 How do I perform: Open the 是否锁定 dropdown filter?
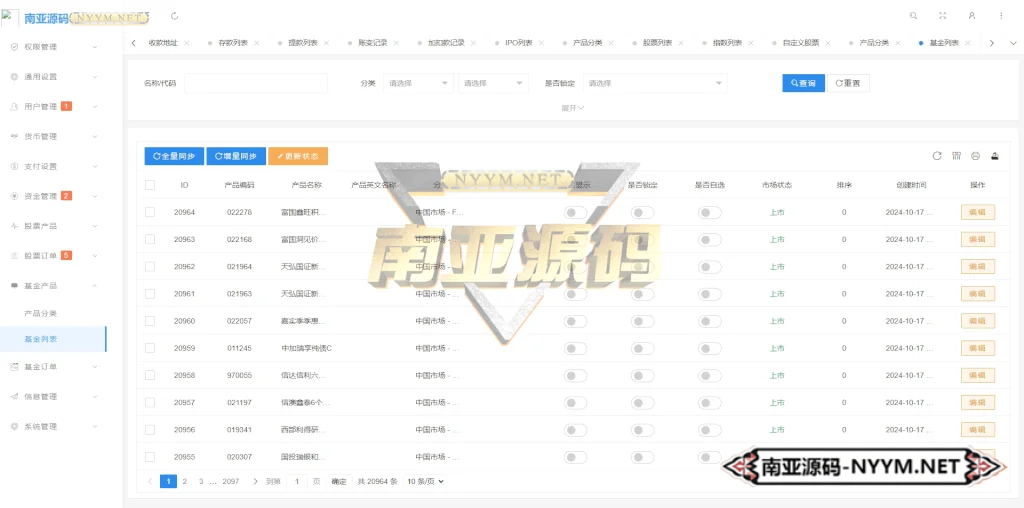[655, 83]
